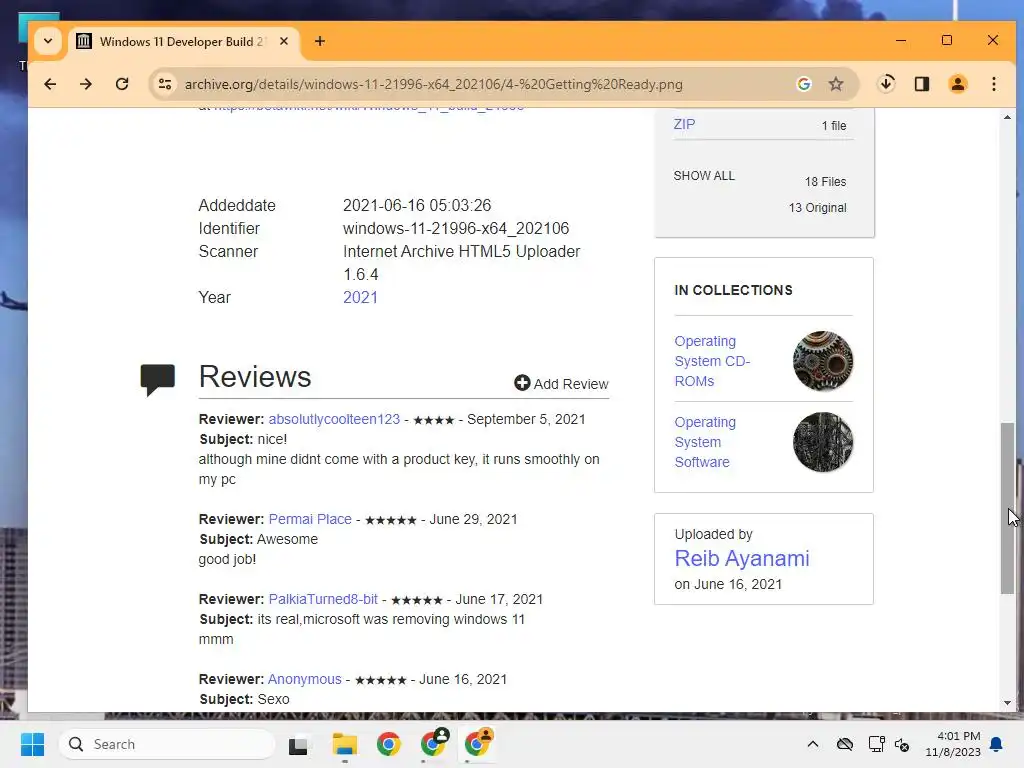
Task: Open Operating System CD-ROMs collection link
Action: point(712,361)
